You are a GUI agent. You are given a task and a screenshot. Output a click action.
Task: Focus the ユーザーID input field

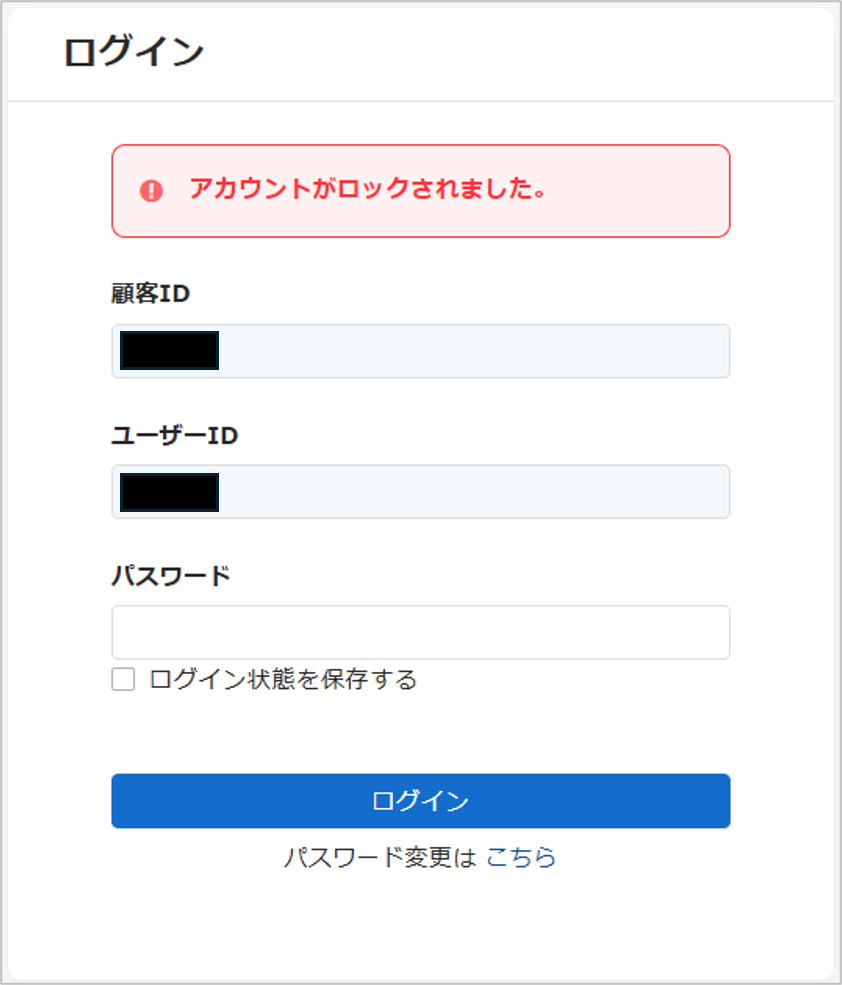click(x=421, y=492)
